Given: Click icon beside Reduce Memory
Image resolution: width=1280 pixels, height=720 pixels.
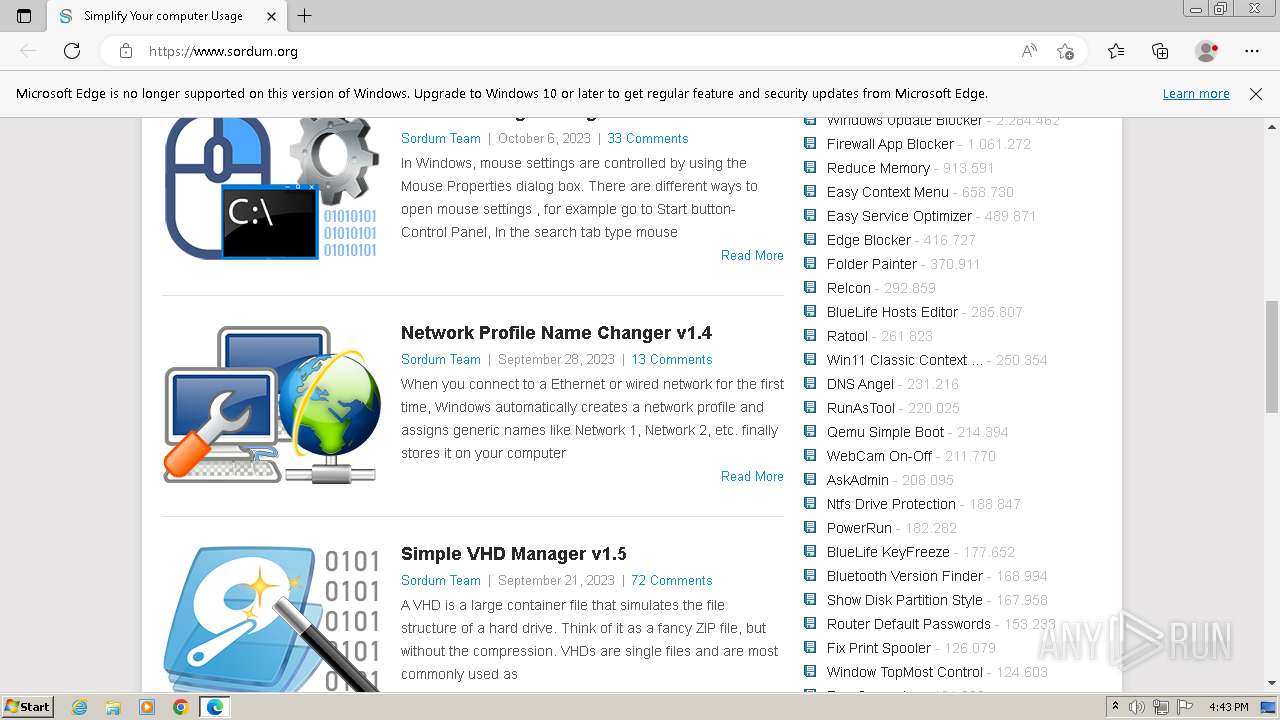Looking at the screenshot, I should [810, 167].
